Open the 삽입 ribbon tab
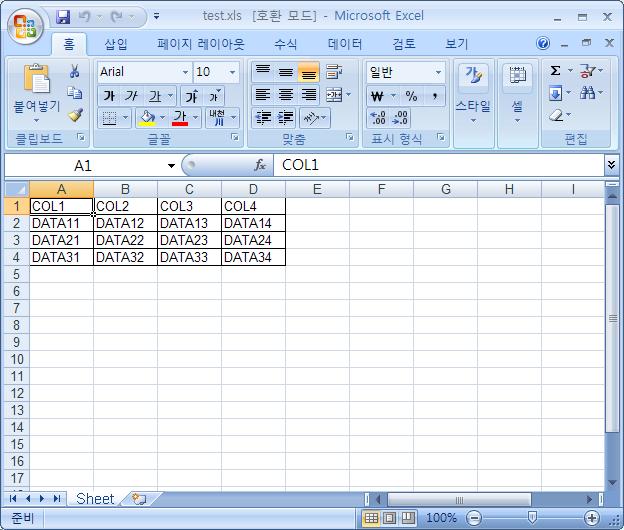624x530 pixels. coord(116,44)
